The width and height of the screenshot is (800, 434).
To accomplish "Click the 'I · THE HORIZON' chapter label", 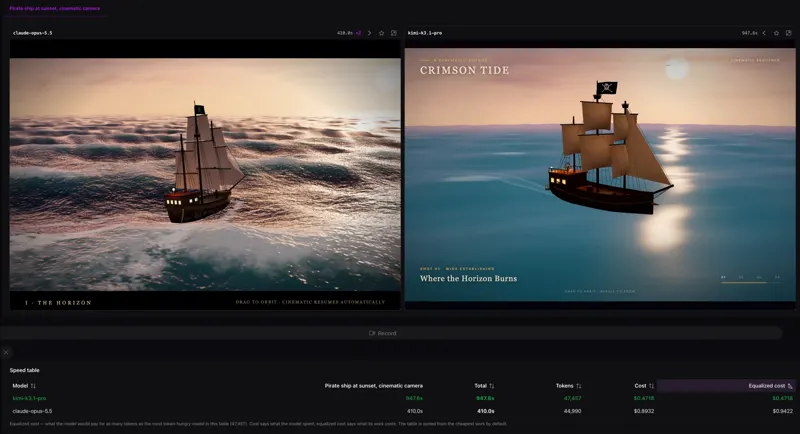I will click(x=58, y=302).
